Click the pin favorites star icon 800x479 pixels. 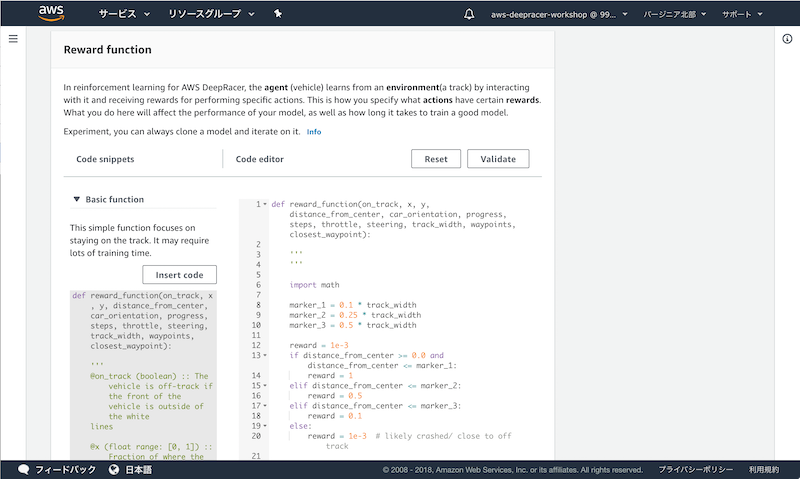pyautogui.click(x=278, y=14)
